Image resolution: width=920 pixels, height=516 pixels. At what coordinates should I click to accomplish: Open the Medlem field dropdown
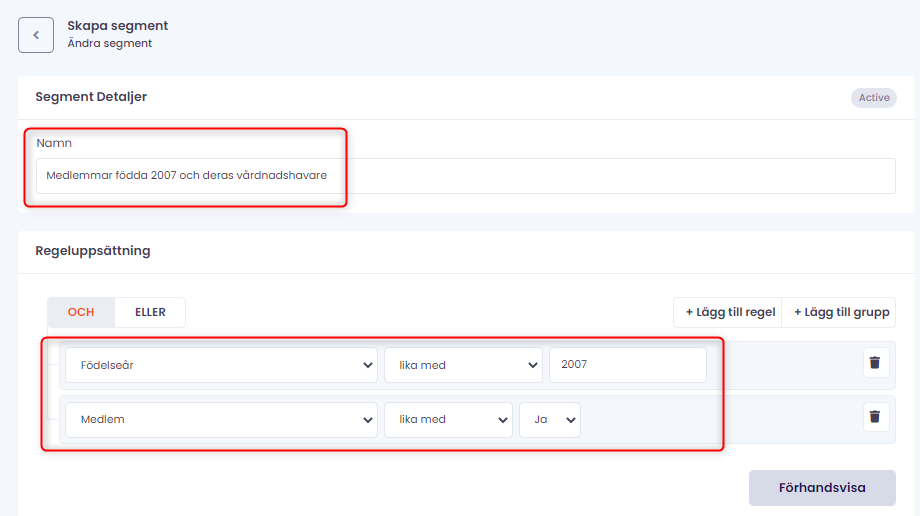(x=221, y=419)
